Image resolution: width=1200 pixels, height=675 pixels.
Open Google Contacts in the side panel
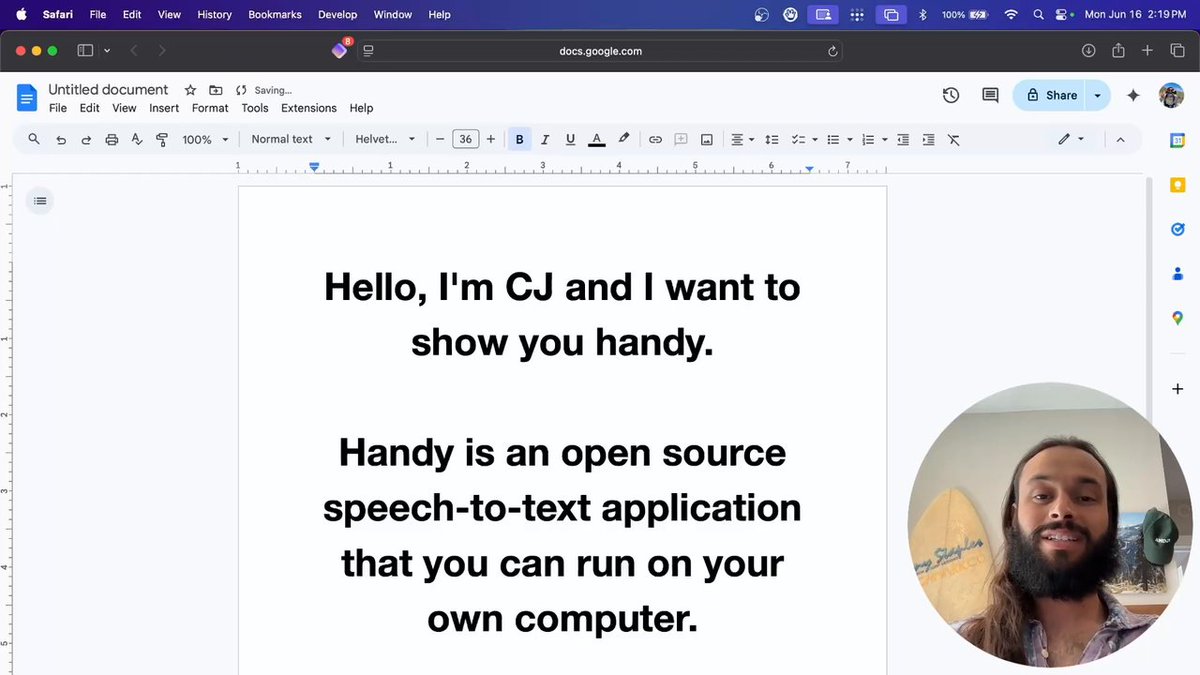coord(1177,273)
